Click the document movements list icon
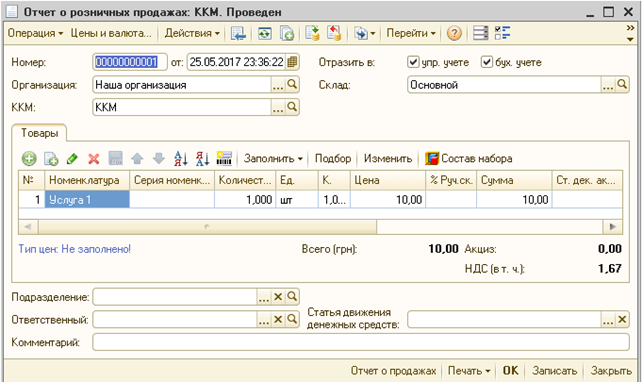The image size is (643, 382). pyautogui.click(x=481, y=33)
